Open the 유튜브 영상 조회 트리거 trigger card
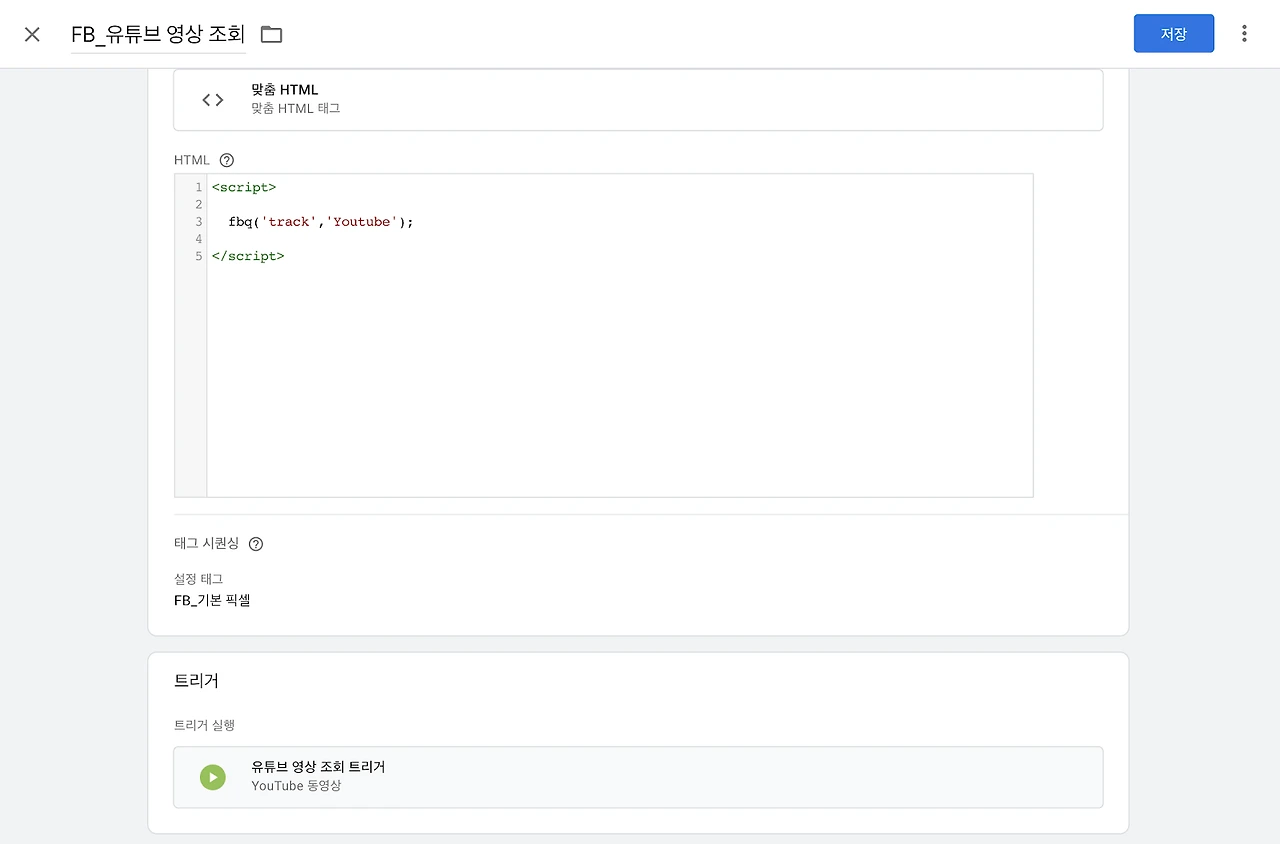The image size is (1280, 844). pyautogui.click(x=638, y=777)
